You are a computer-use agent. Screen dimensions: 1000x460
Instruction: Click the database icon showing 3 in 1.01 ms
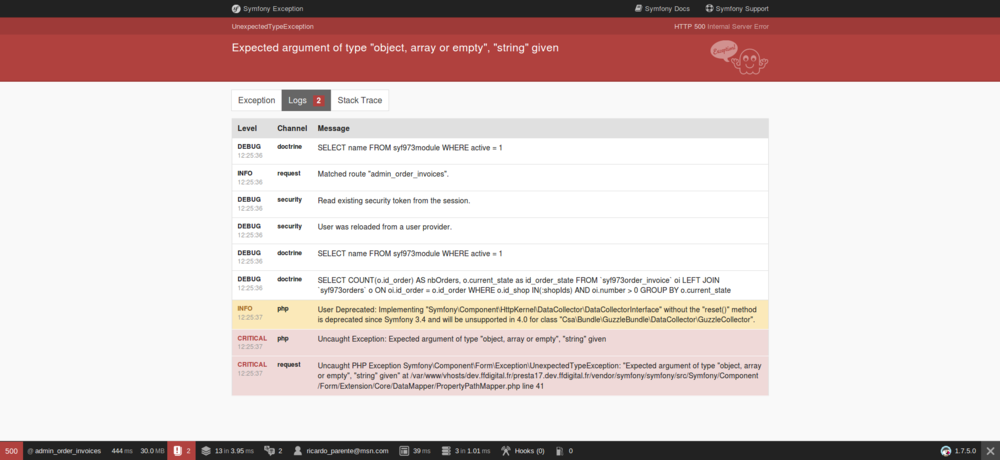coord(446,450)
